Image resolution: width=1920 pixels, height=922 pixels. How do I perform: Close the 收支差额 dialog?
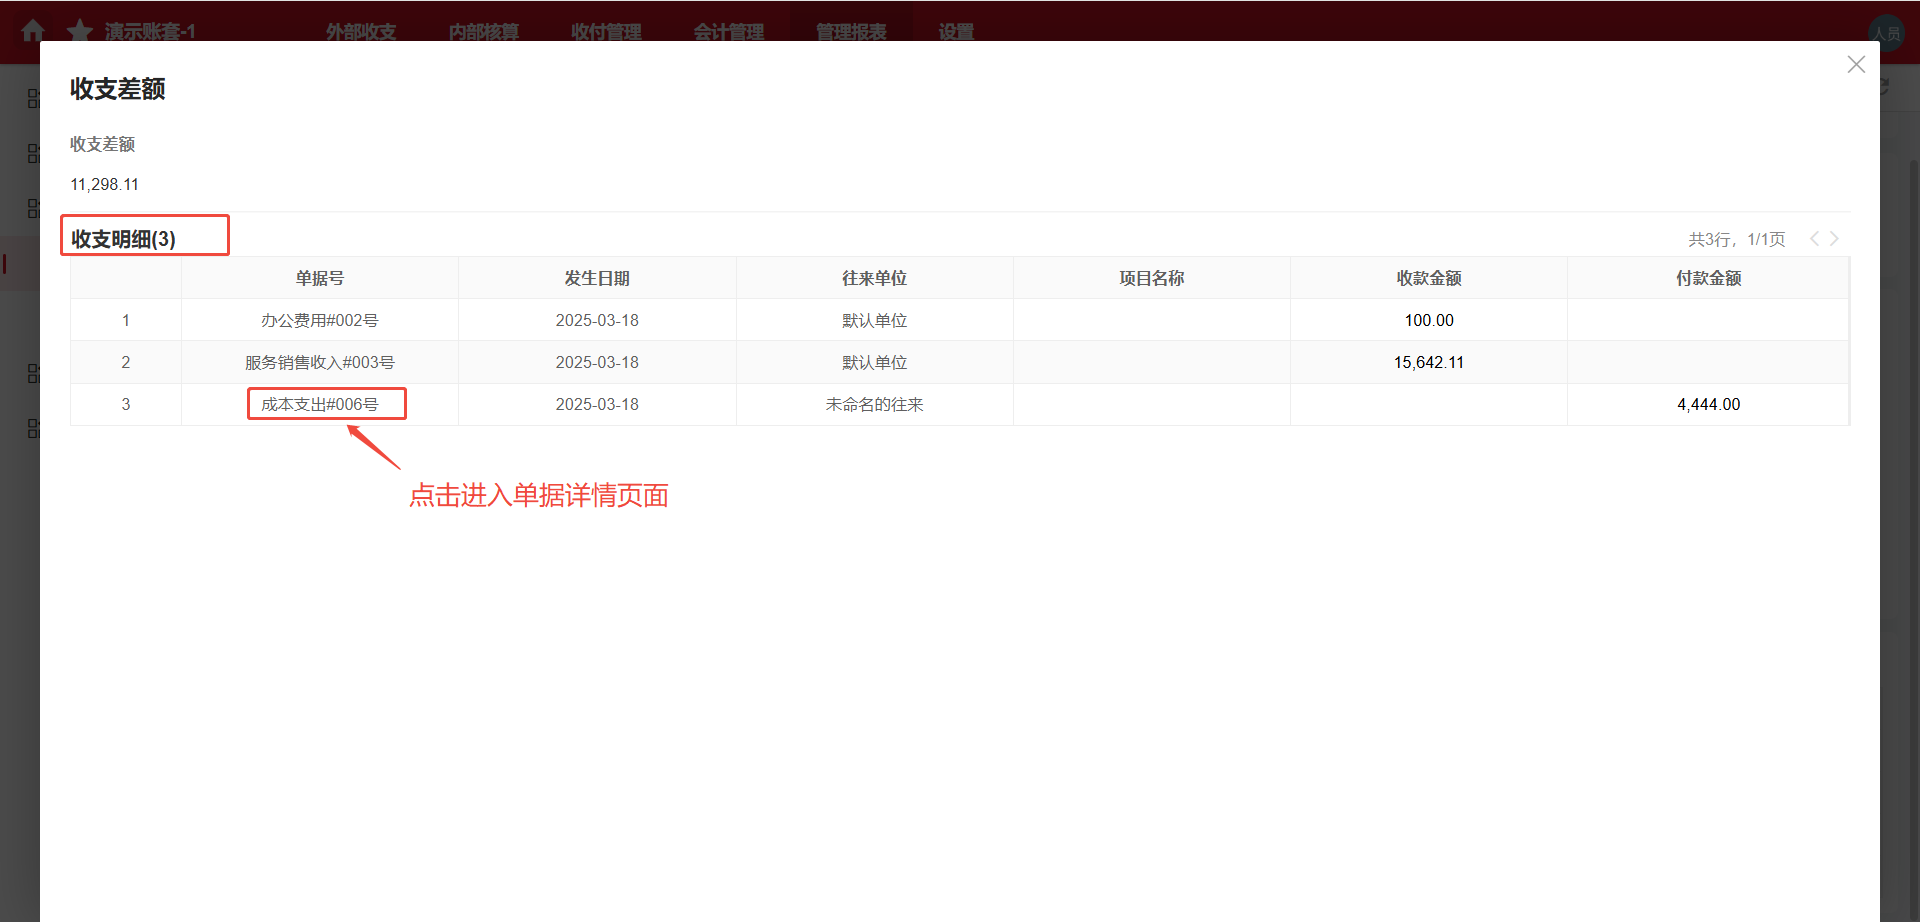[x=1856, y=64]
